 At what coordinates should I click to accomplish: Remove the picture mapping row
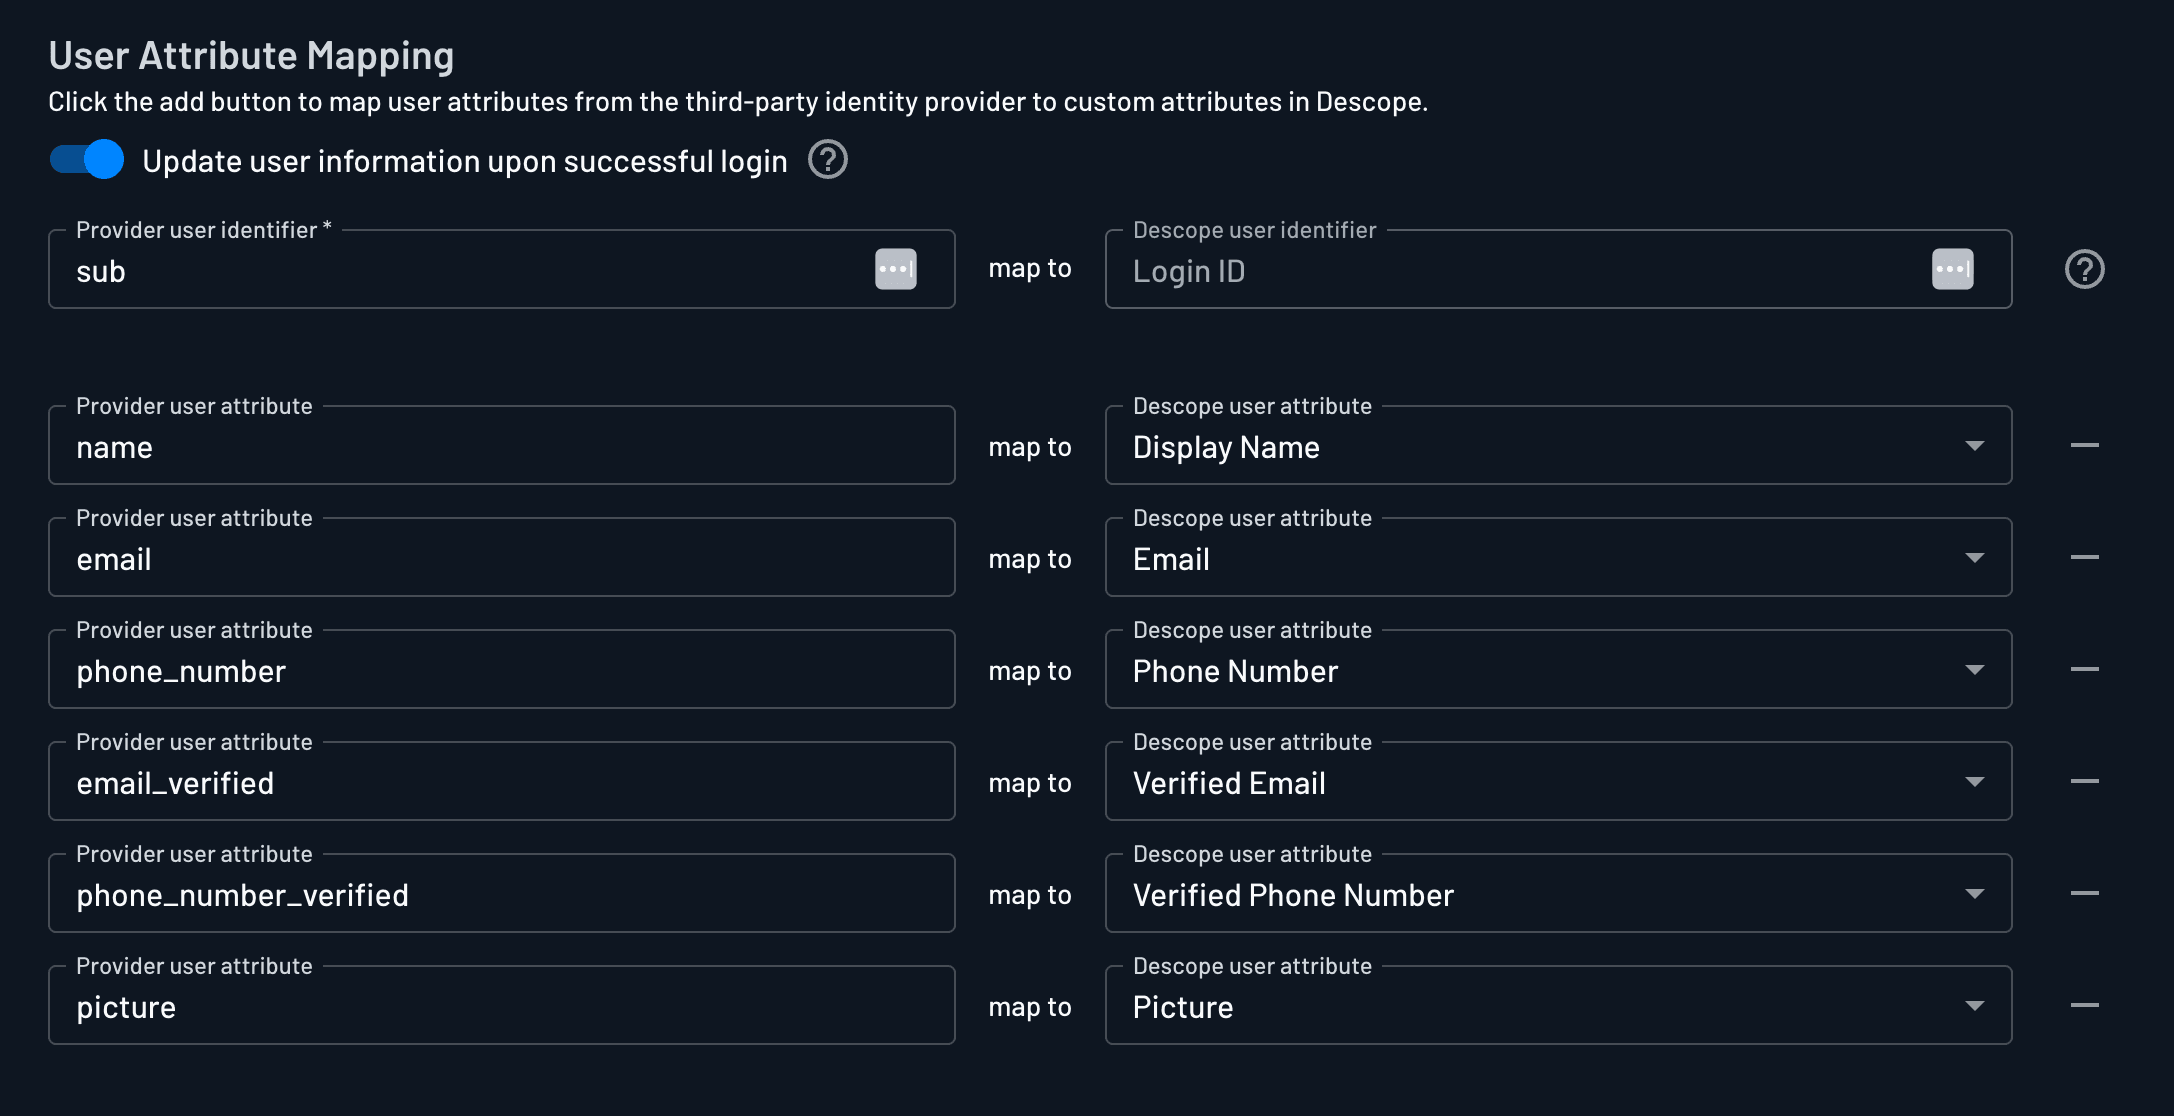pos(2084,1006)
